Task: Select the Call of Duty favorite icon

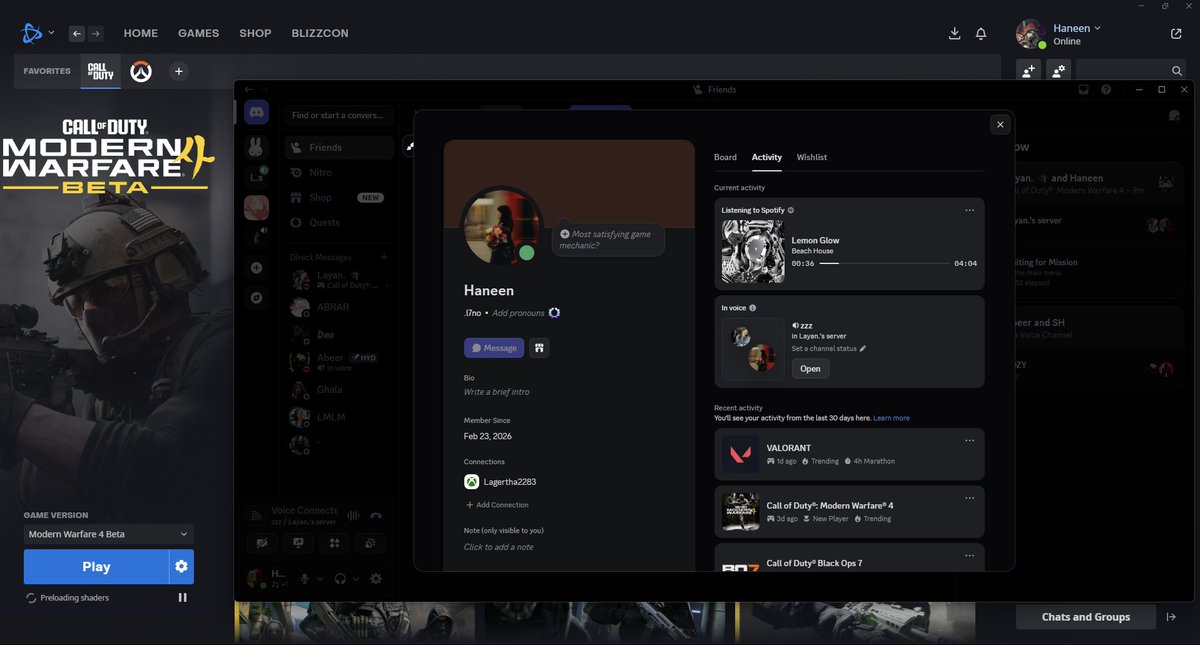Action: [101, 71]
